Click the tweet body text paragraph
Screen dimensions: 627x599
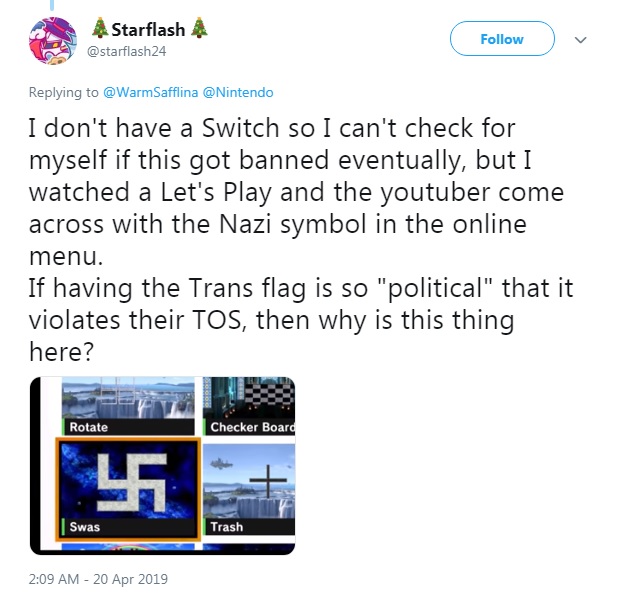tap(301, 240)
